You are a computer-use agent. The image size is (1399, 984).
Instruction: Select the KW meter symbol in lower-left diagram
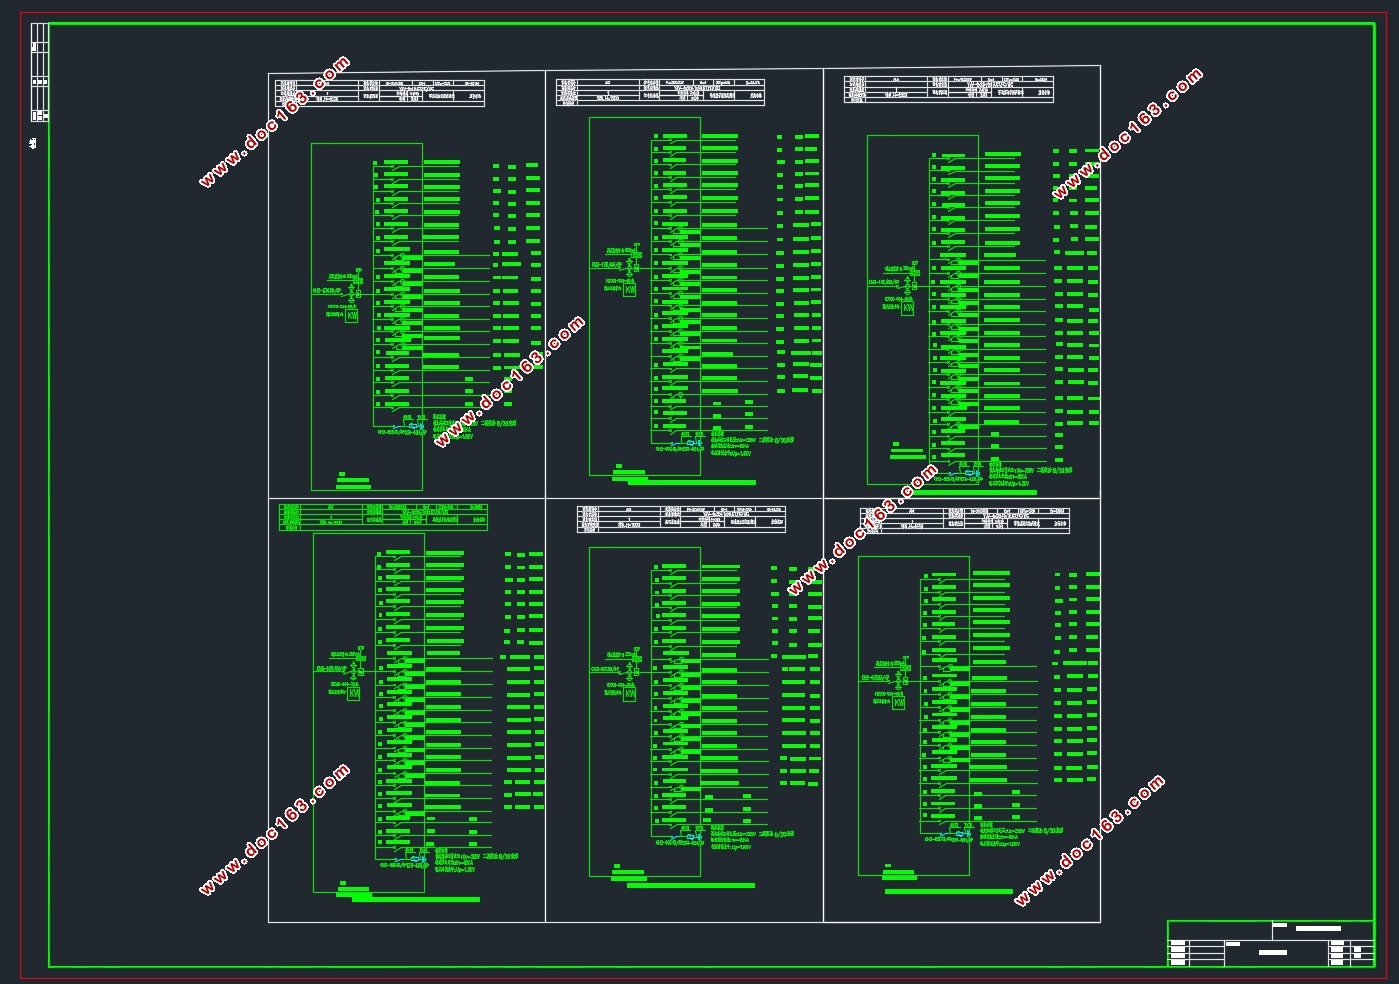point(354,693)
